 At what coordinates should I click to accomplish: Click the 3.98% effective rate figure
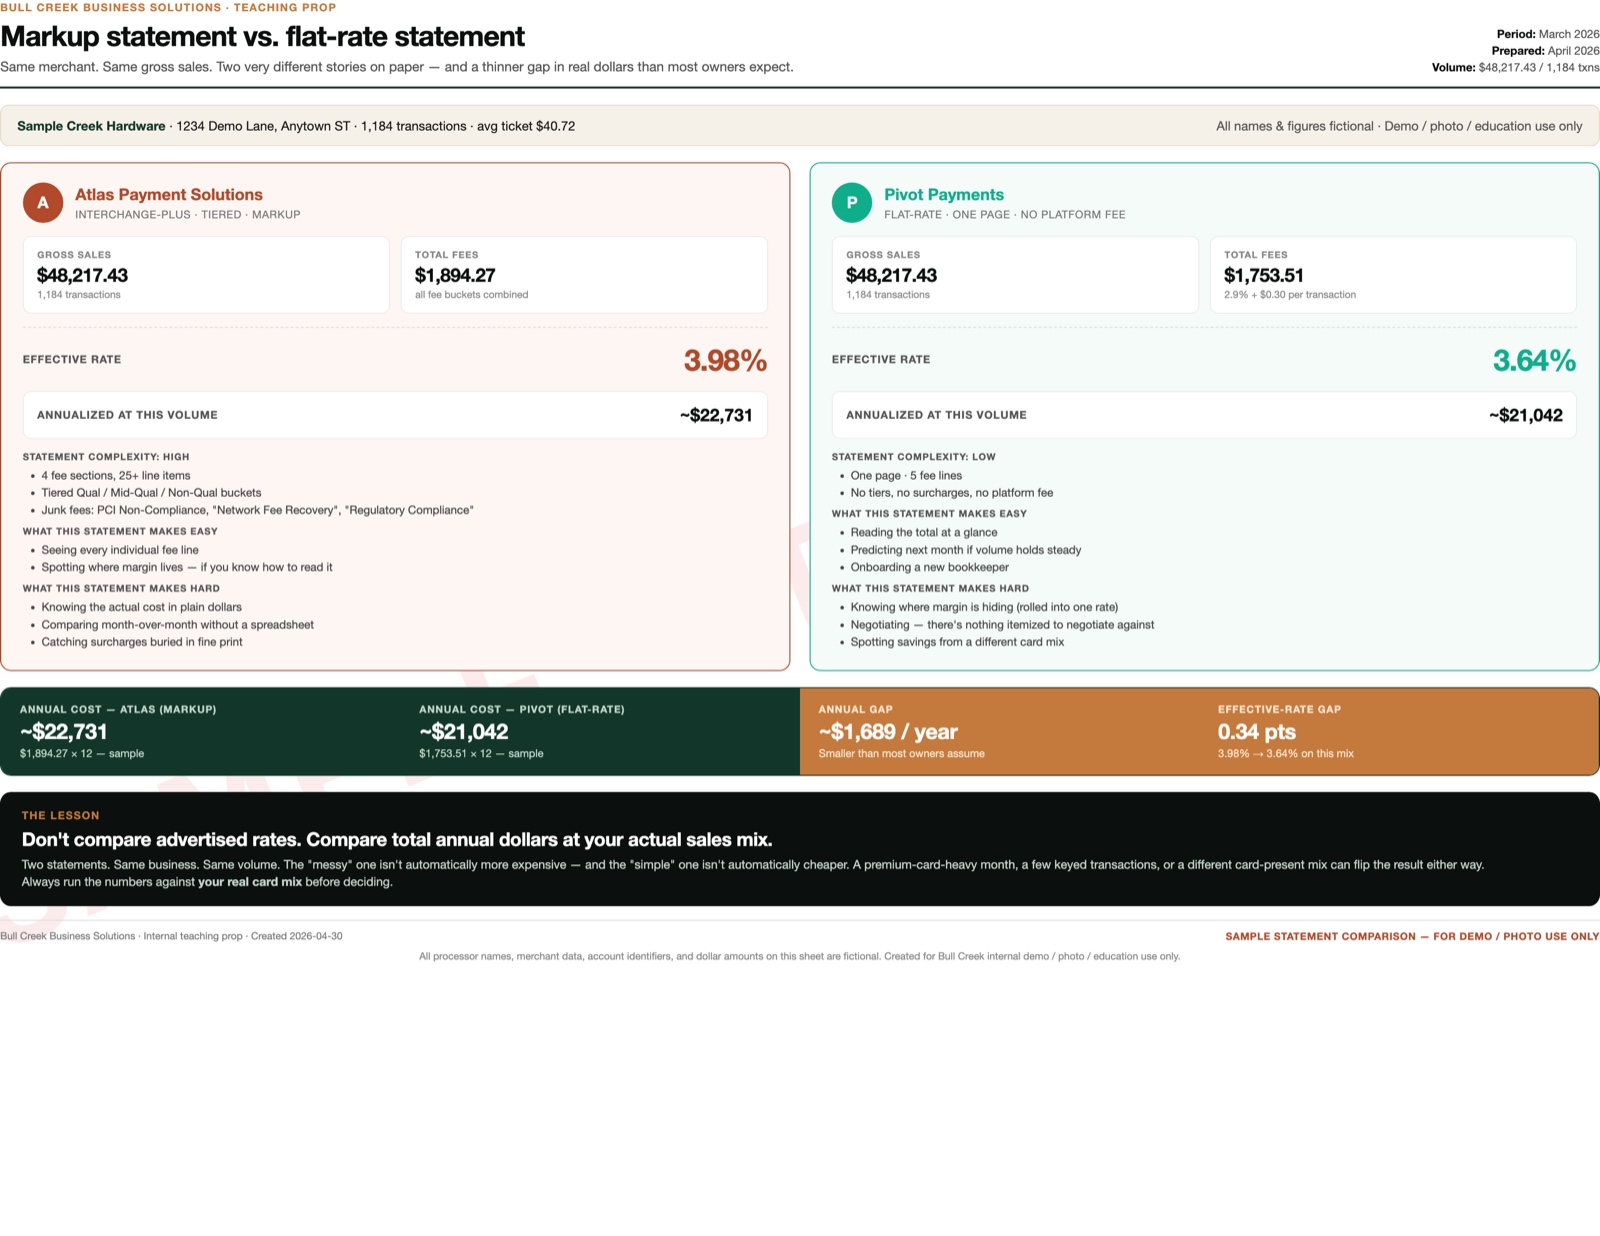(x=725, y=360)
